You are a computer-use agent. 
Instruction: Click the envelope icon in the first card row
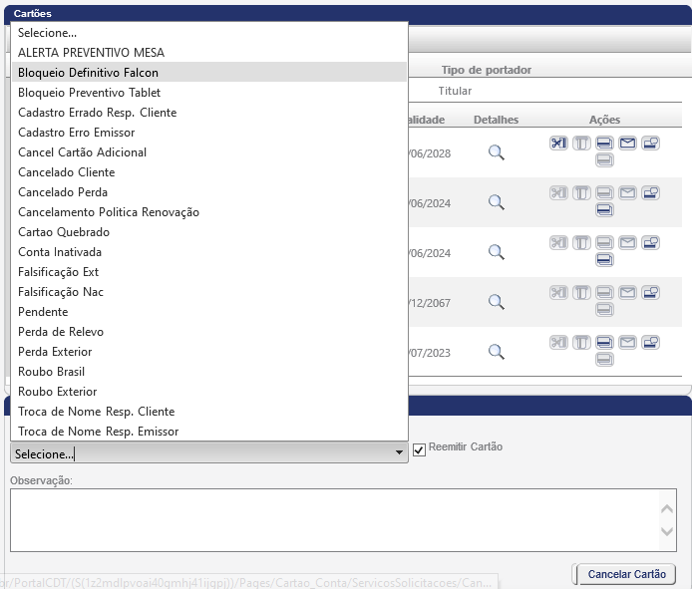pyautogui.click(x=627, y=143)
